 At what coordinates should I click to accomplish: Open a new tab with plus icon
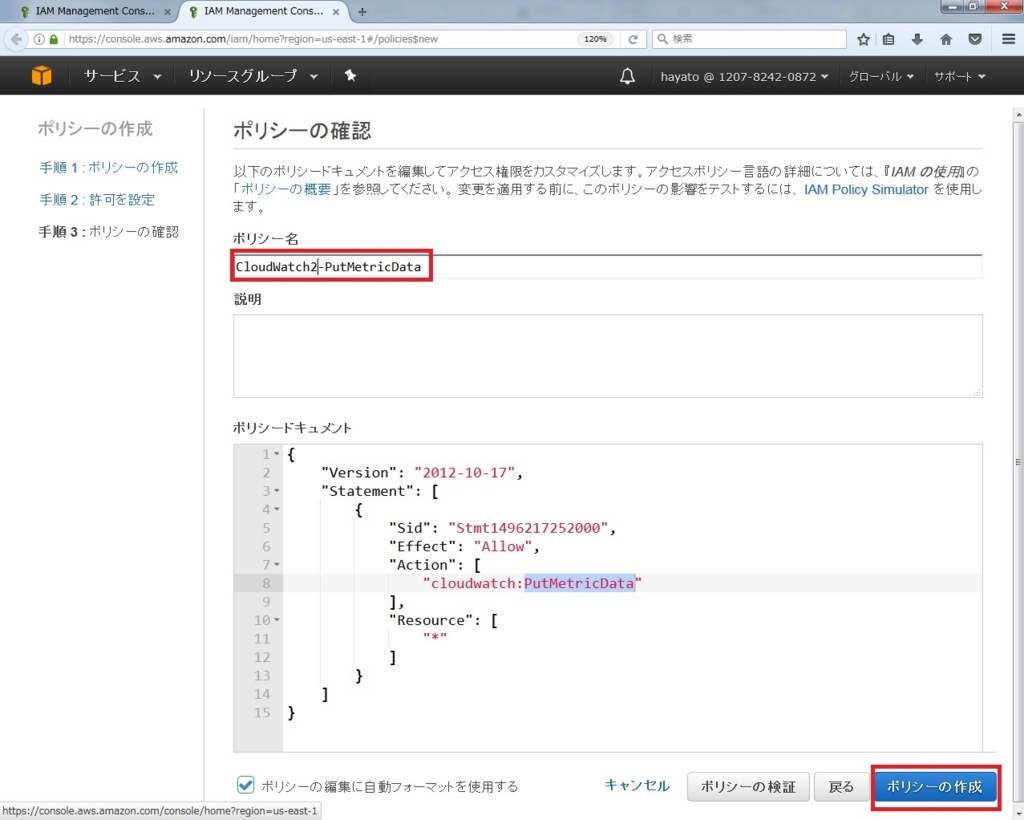click(362, 12)
